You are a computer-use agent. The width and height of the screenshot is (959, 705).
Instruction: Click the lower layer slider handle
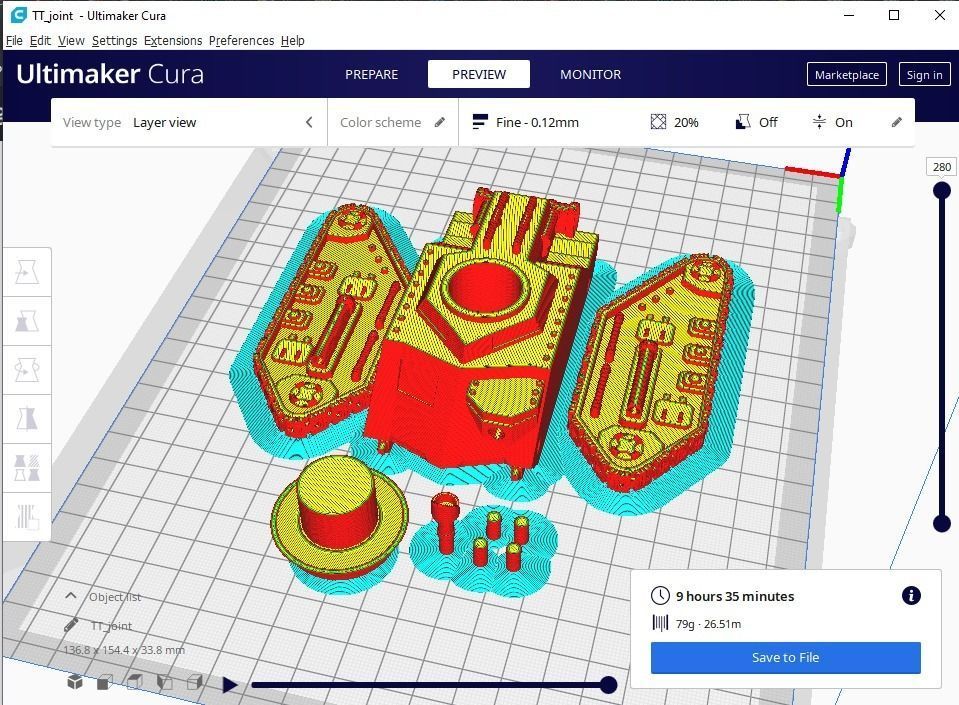point(942,523)
